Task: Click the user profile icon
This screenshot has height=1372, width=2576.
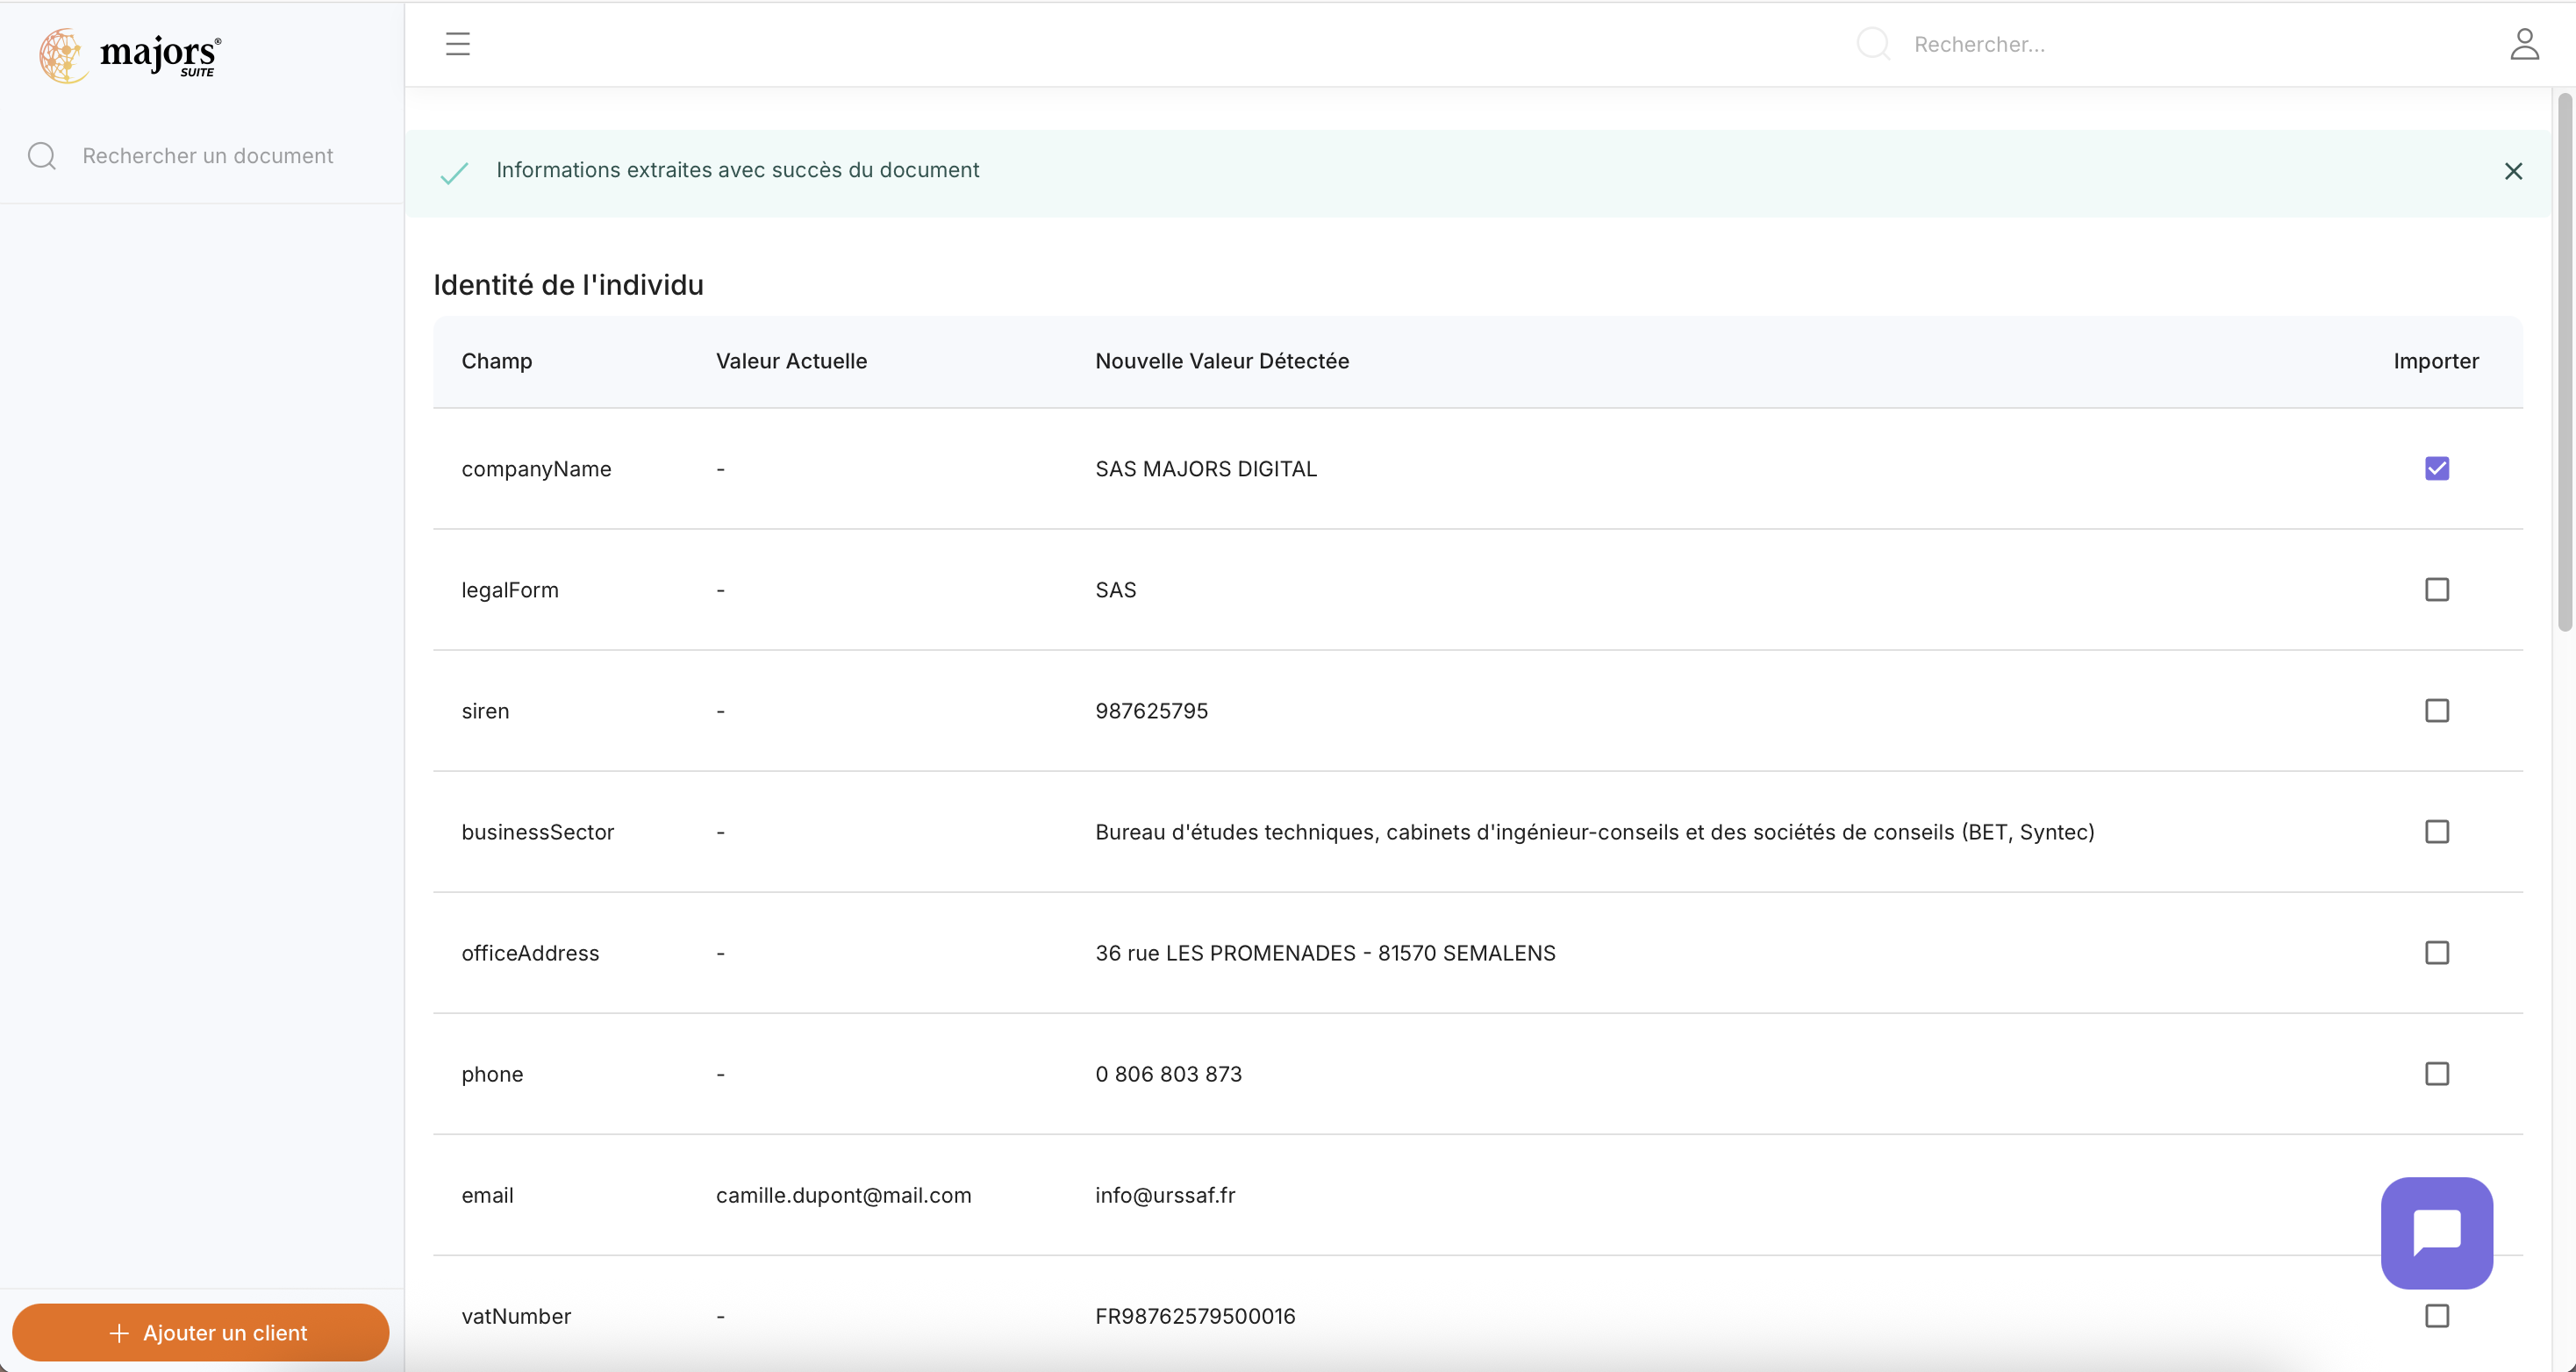Action: [2523, 44]
